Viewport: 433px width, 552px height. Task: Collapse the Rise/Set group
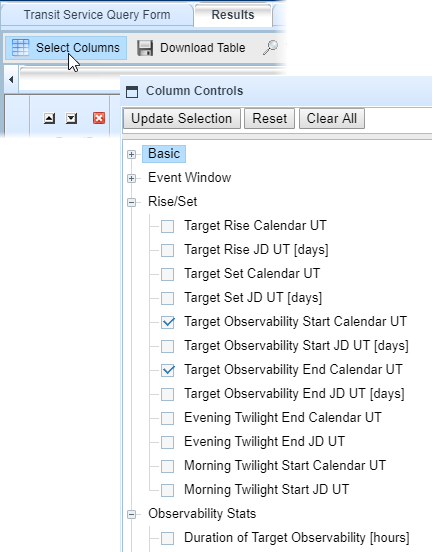[131, 202]
